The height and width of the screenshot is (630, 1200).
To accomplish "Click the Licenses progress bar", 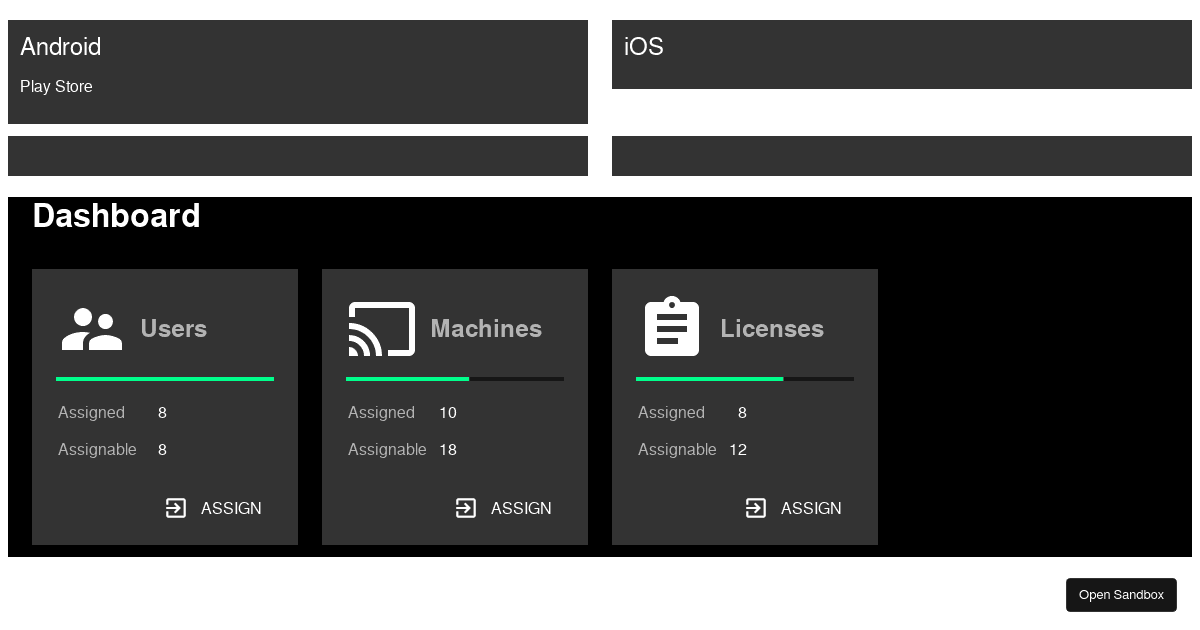I will point(745,379).
